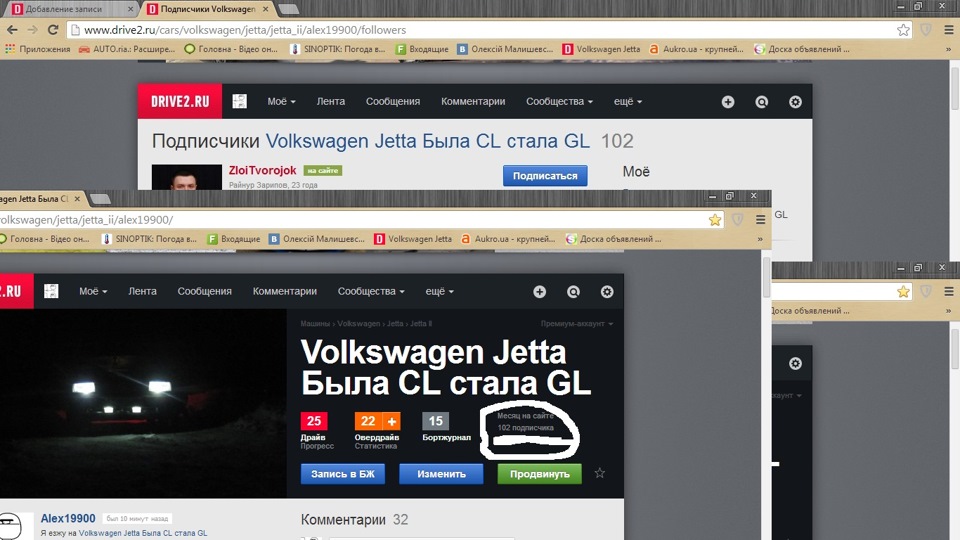The width and height of the screenshot is (960, 540).
Task: Click Подписаться button next to ZloiTvorojok
Action: click(x=545, y=176)
